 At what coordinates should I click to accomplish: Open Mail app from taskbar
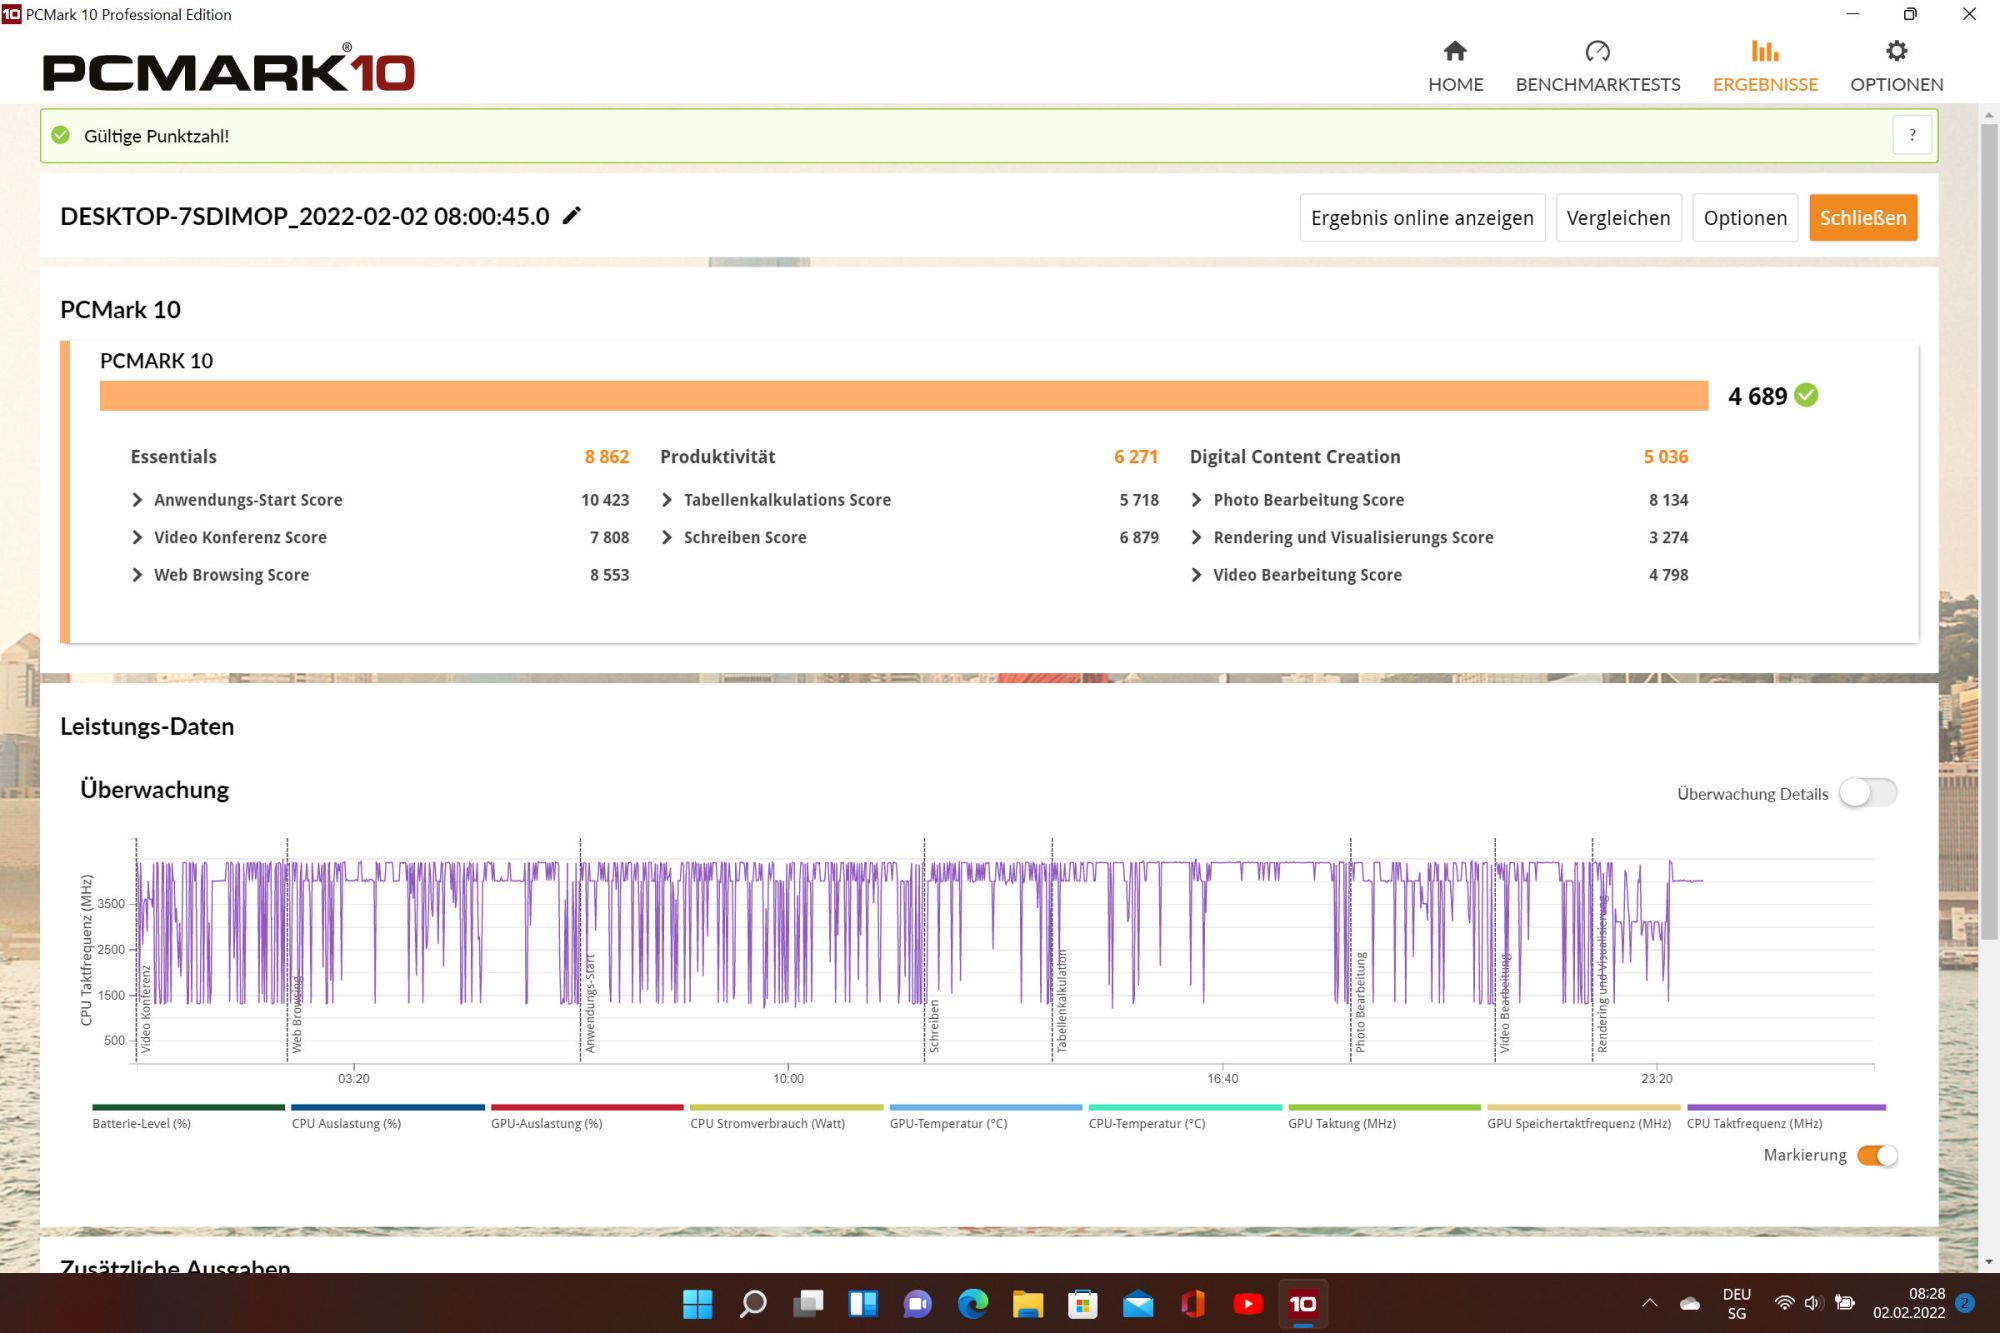[x=1138, y=1303]
